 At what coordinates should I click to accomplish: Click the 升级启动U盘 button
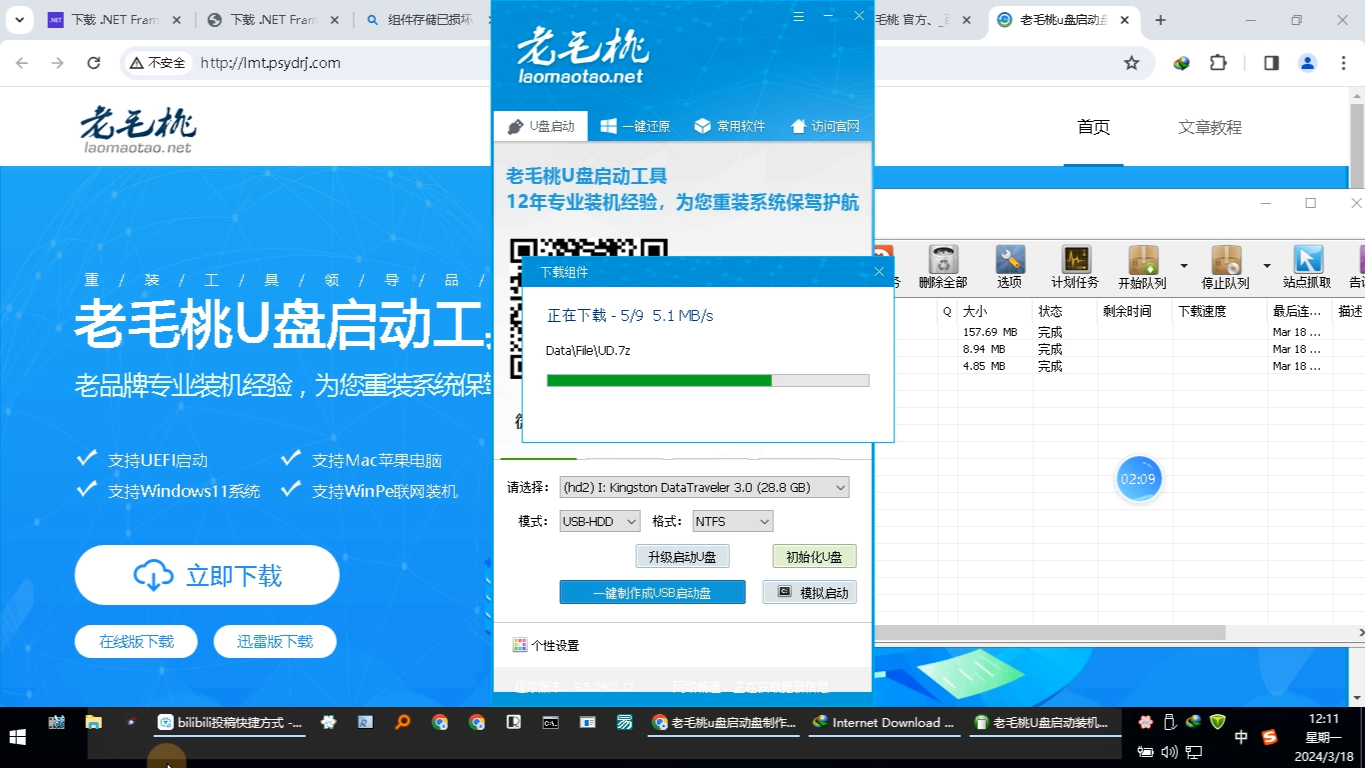[x=682, y=557]
